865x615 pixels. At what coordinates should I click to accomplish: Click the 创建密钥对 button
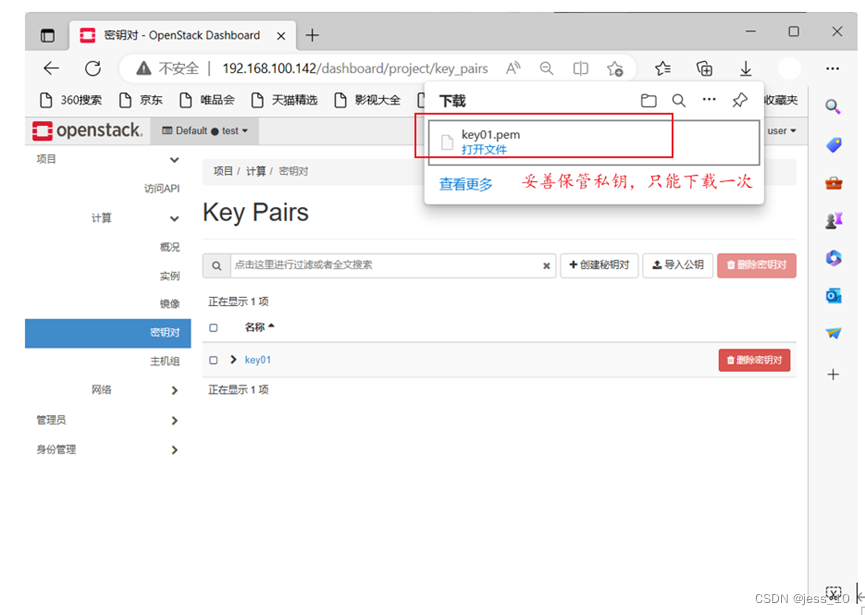click(x=599, y=265)
